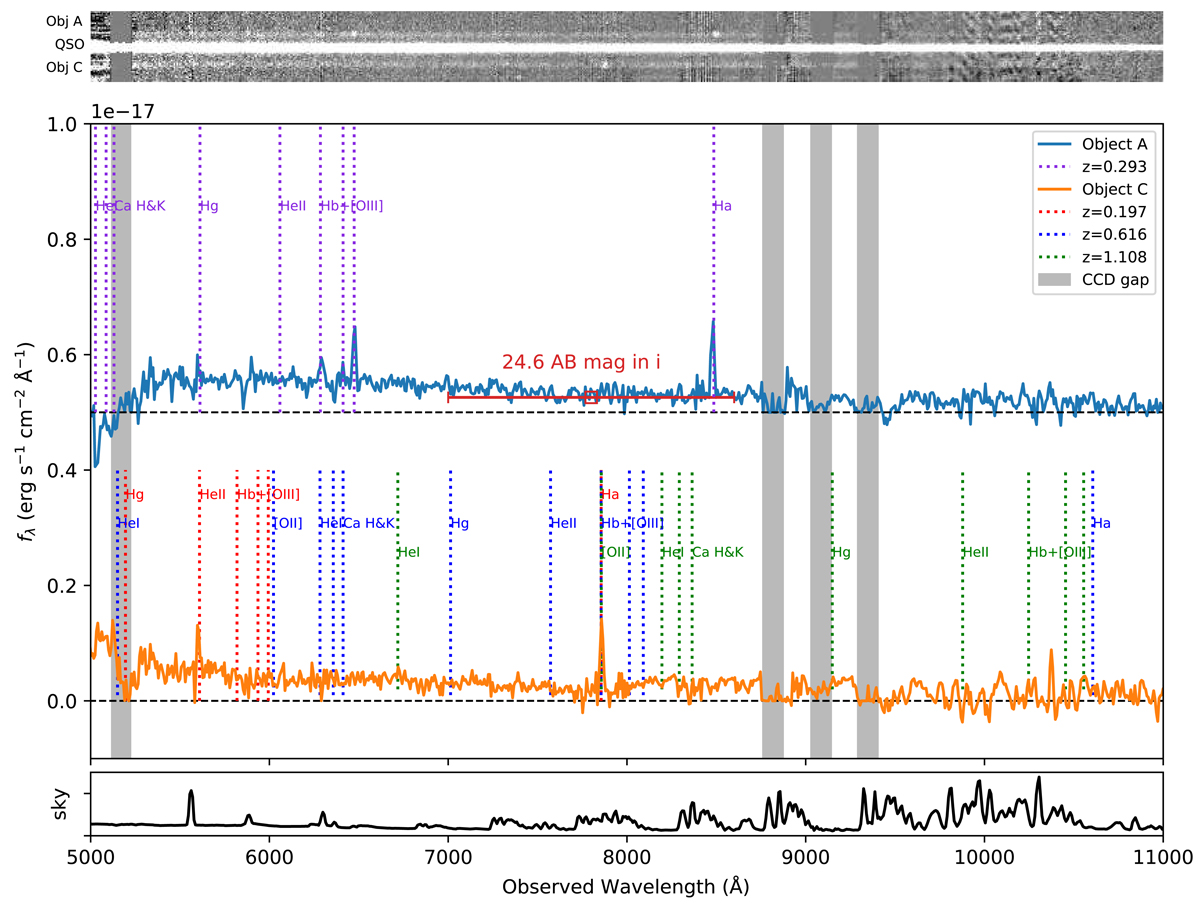Click the purple 'Ca H&K' line label

point(141,206)
